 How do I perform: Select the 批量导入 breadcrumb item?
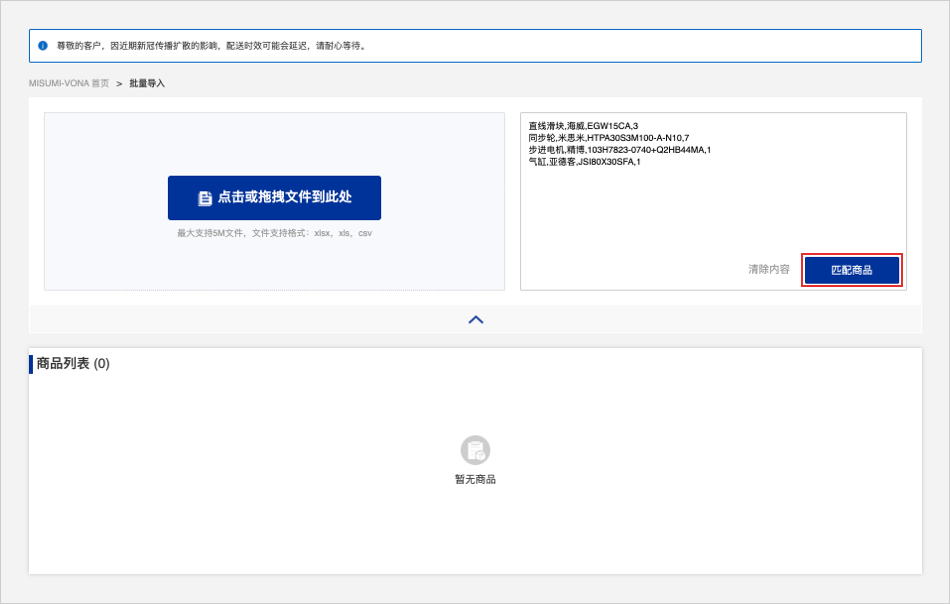click(147, 83)
